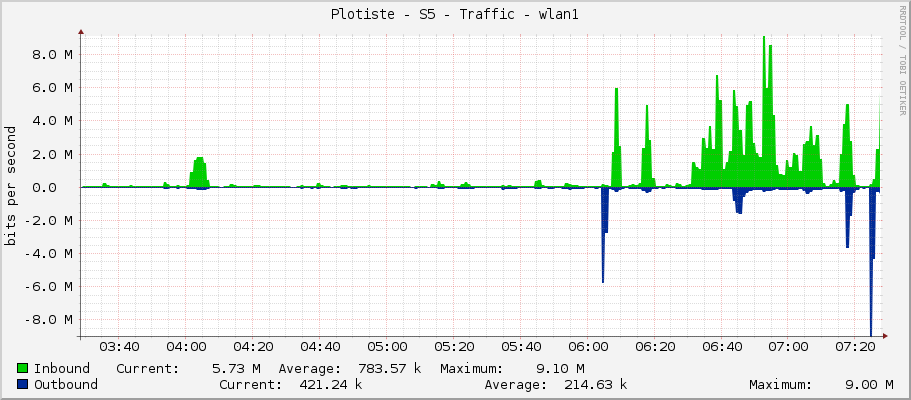Viewport: 911px width, 400px height.
Task: Click the '-2.0 M' y-axis label
Action: coord(48,221)
